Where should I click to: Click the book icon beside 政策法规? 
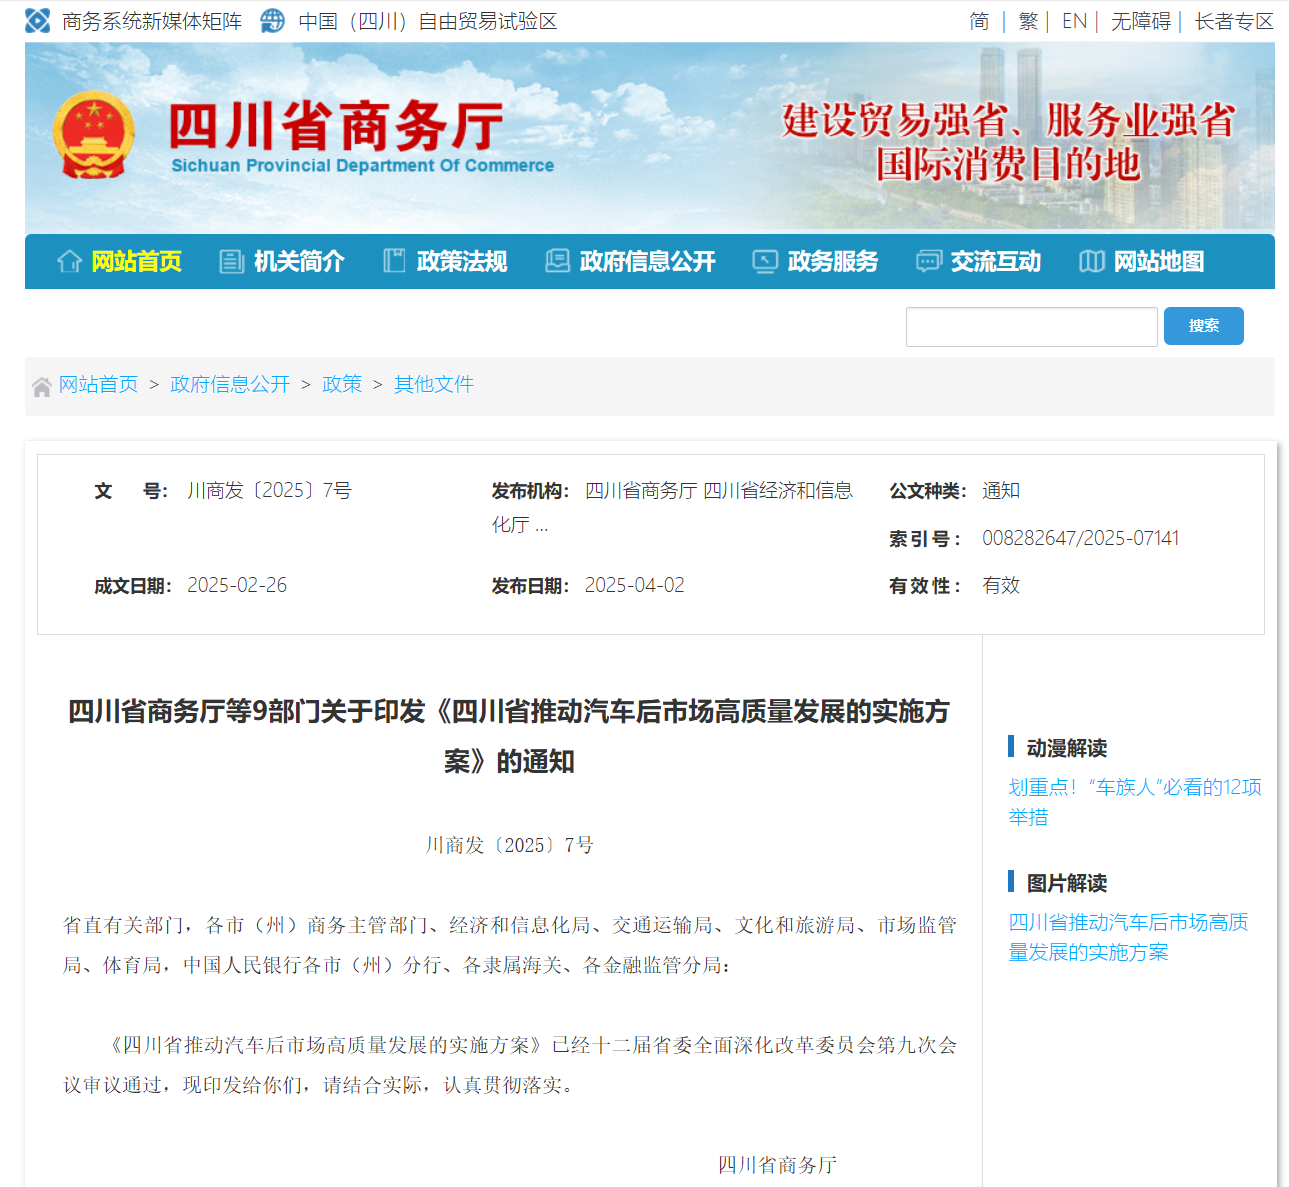(x=394, y=261)
